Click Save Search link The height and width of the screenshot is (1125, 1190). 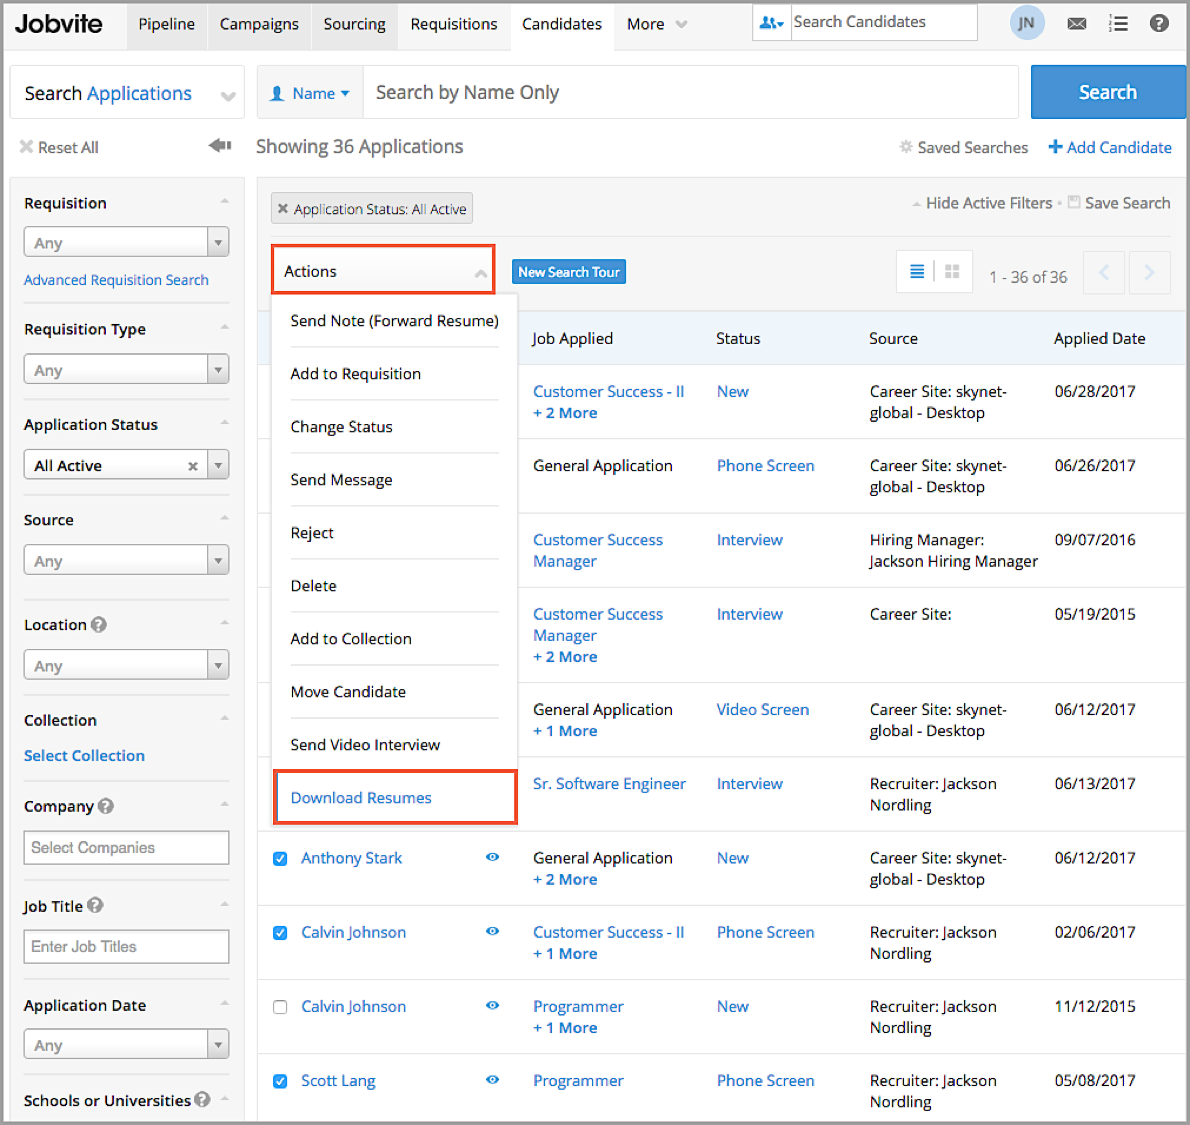click(x=1119, y=203)
